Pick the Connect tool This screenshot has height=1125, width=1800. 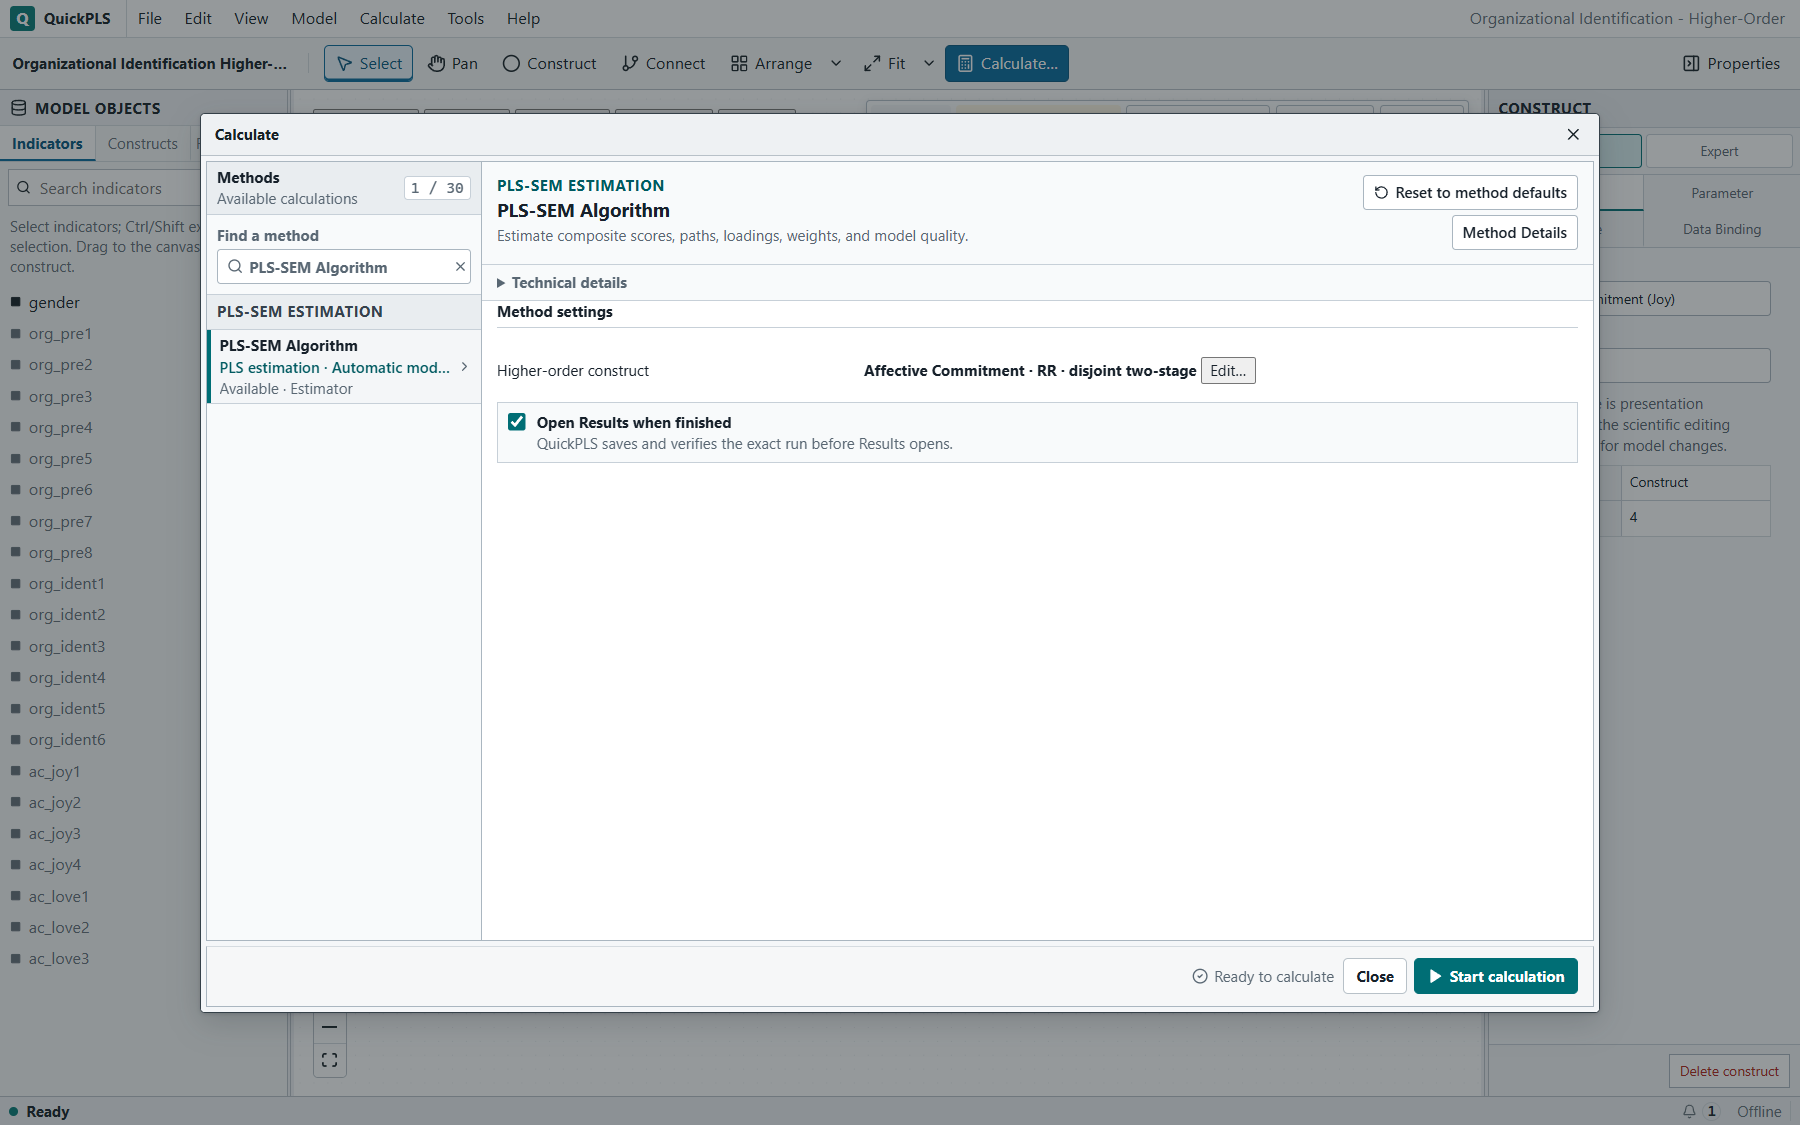coord(663,63)
